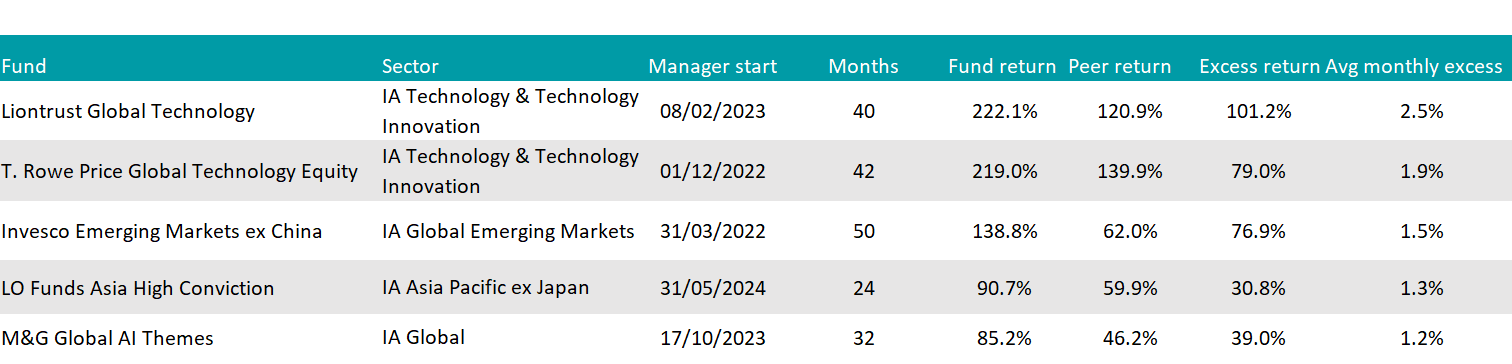
Task: Select T. Rowe Price Global Technology Equity
Action: [x=179, y=171]
